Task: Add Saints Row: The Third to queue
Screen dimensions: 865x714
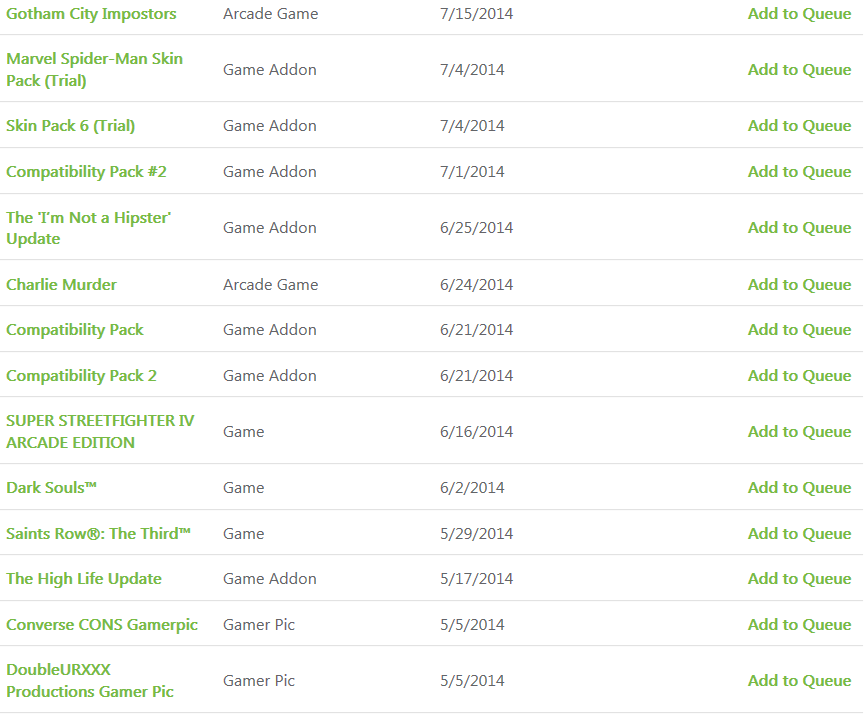Action: (x=799, y=534)
